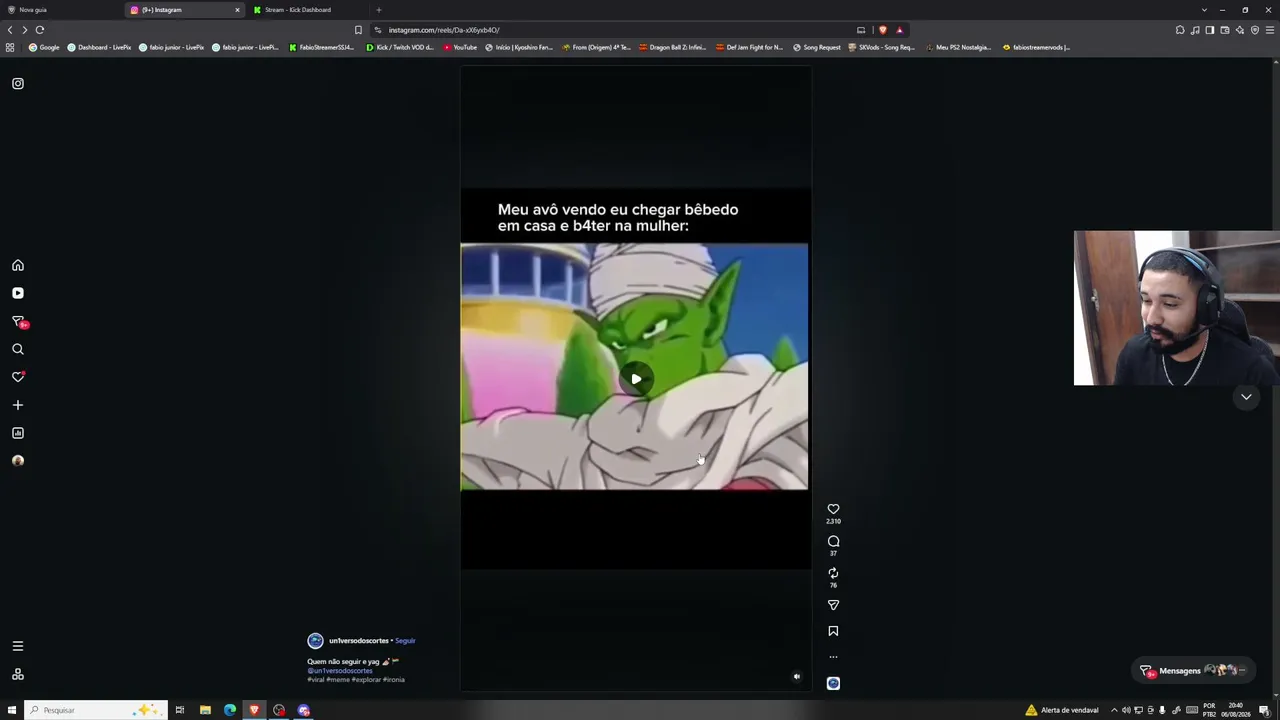The image size is (1280, 720).
Task: Share the reel with the paper plane icon
Action: point(833,605)
